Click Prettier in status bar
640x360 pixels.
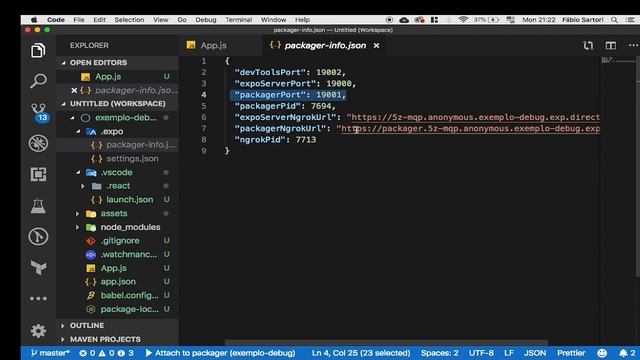(x=571, y=353)
